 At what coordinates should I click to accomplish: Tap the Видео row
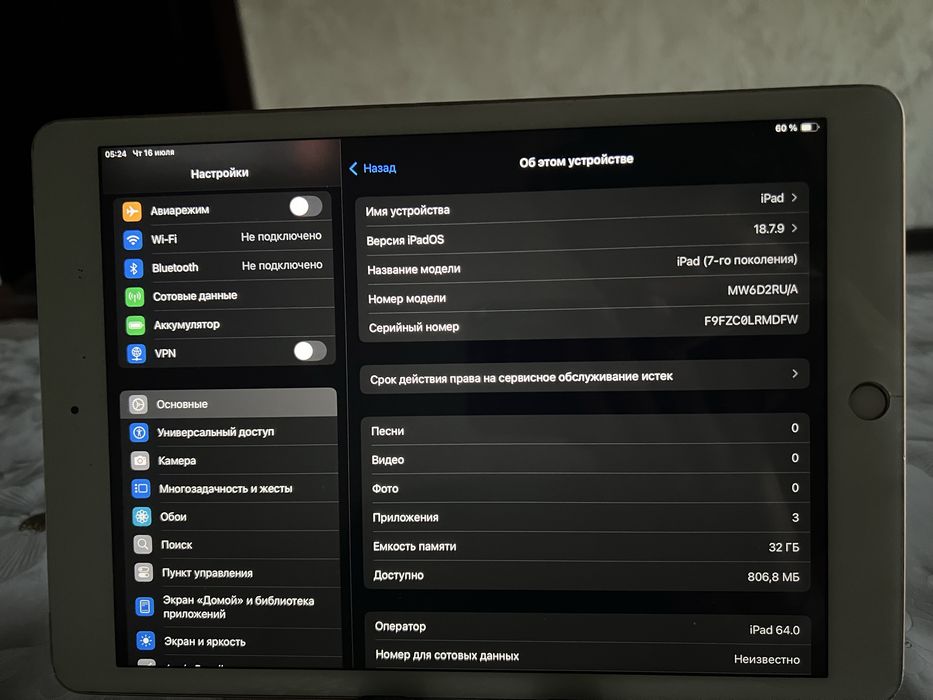(586, 459)
